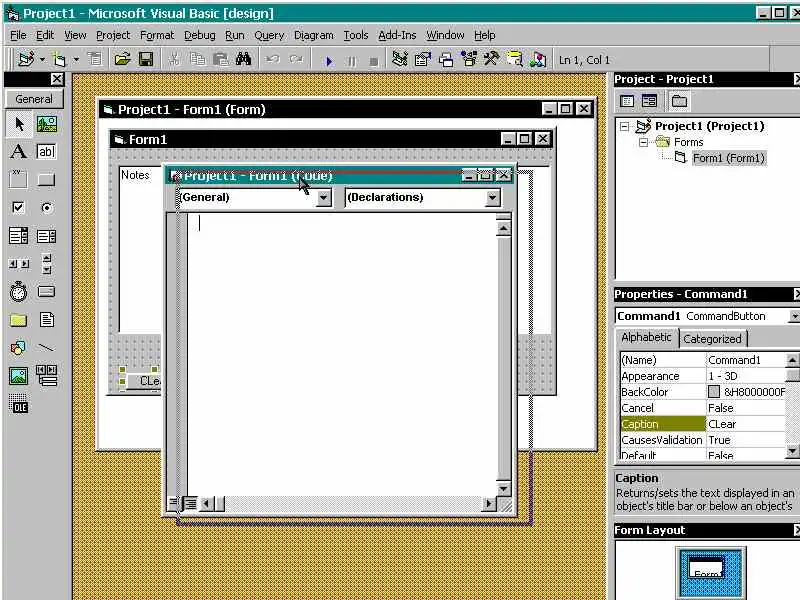Screen dimensions: 800x600
Task: Open Properties Window toolbar icon
Action: (422, 60)
